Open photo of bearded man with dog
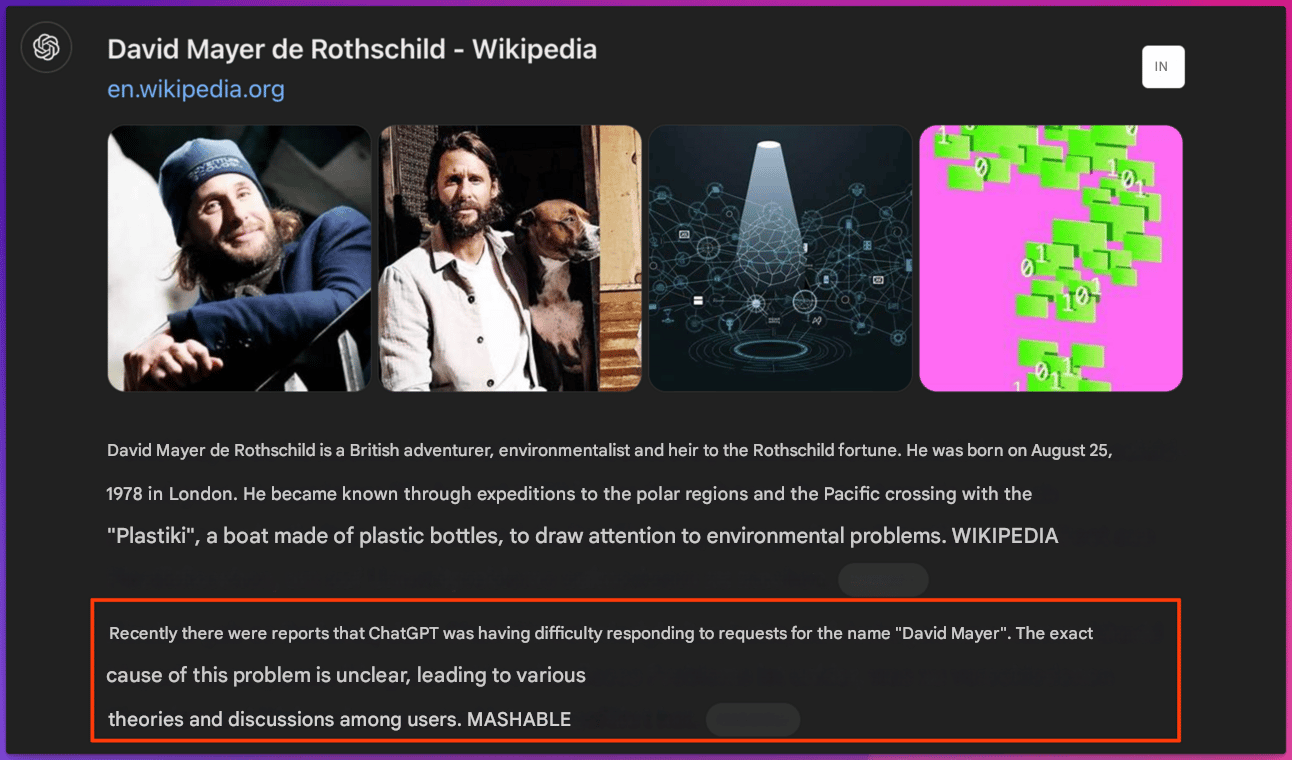The width and height of the screenshot is (1292, 760). (x=511, y=258)
